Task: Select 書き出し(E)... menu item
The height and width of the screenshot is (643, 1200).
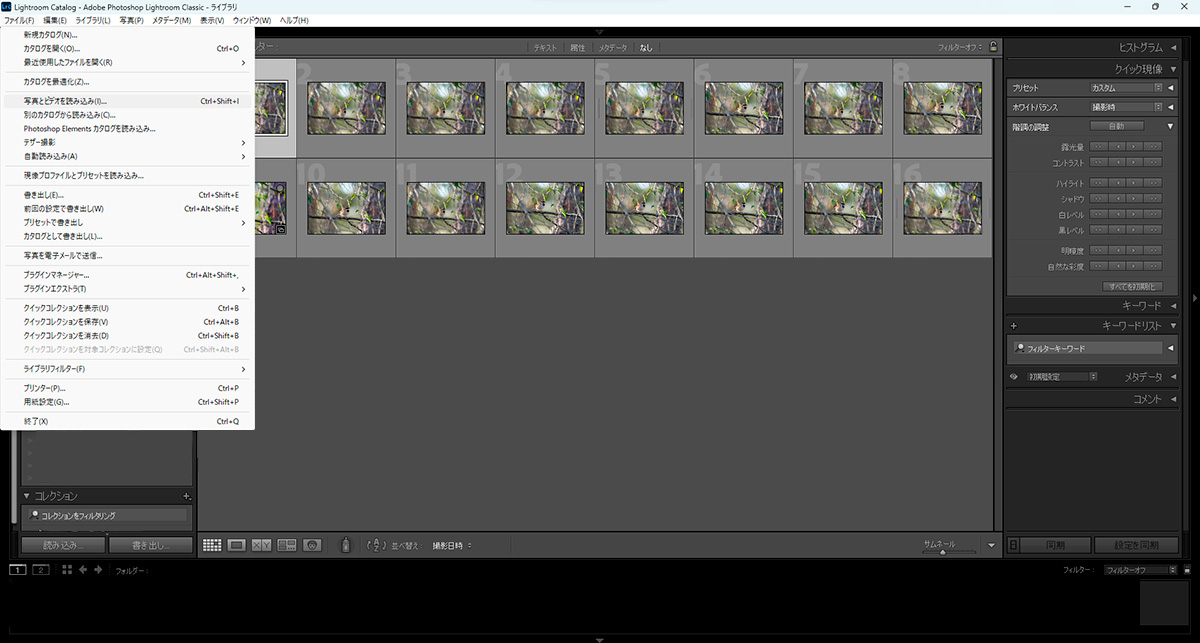Action: pyautogui.click(x=44, y=195)
